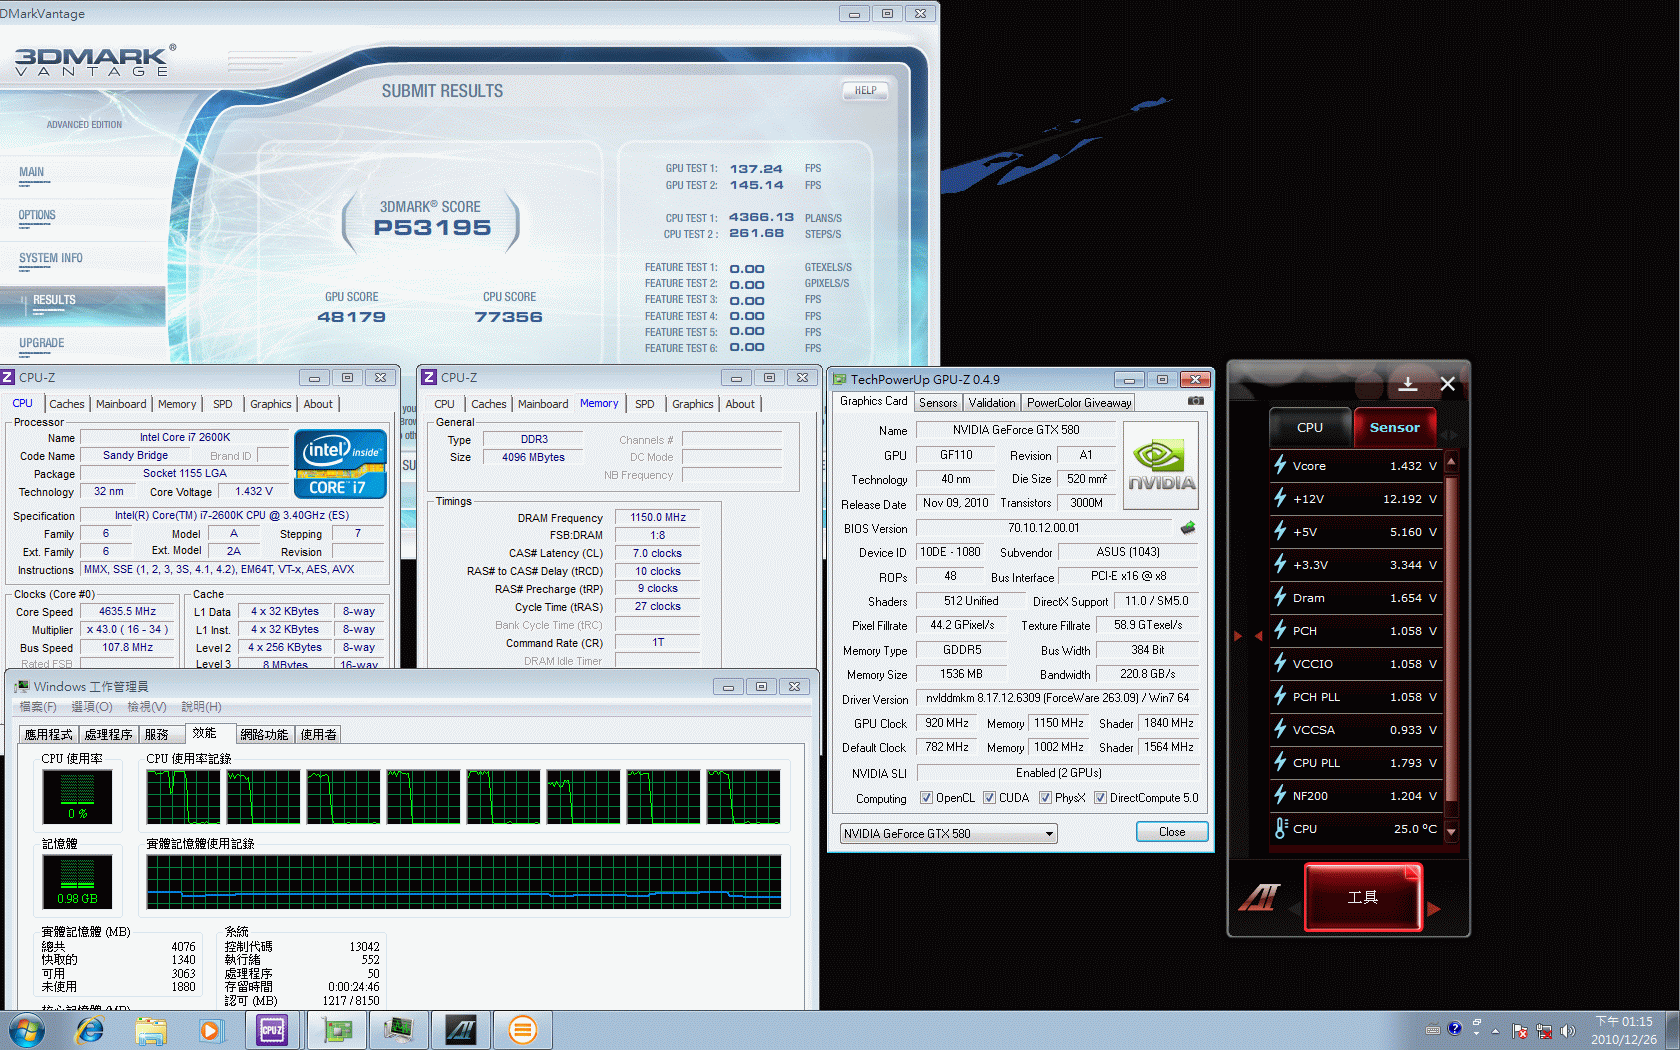The height and width of the screenshot is (1050, 1680).
Task: Toggle the PhysX checkbox in GPU-Z
Action: [x=1045, y=798]
